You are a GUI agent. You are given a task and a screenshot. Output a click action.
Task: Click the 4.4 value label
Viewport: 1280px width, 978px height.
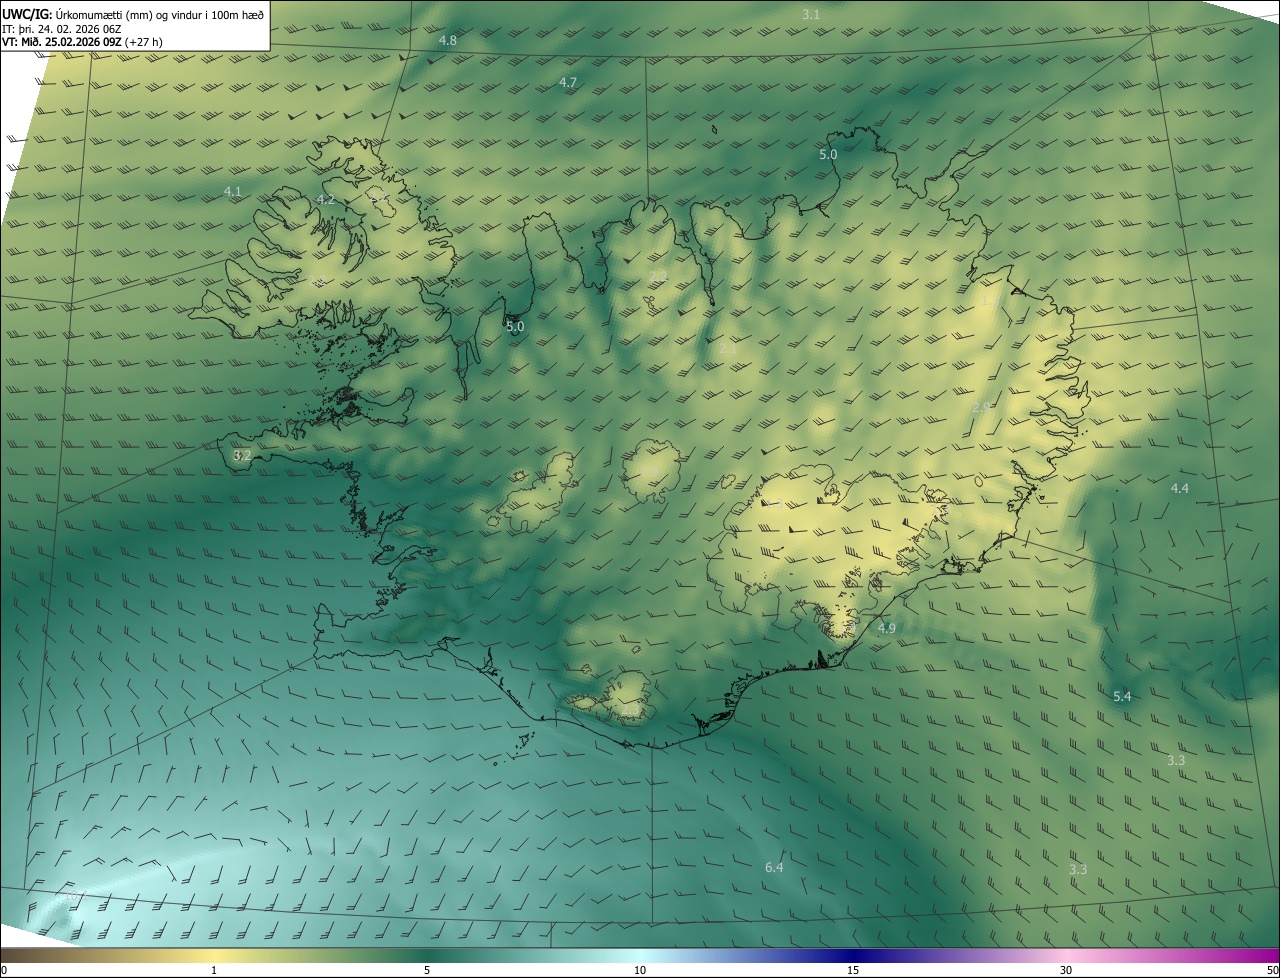click(x=1180, y=488)
